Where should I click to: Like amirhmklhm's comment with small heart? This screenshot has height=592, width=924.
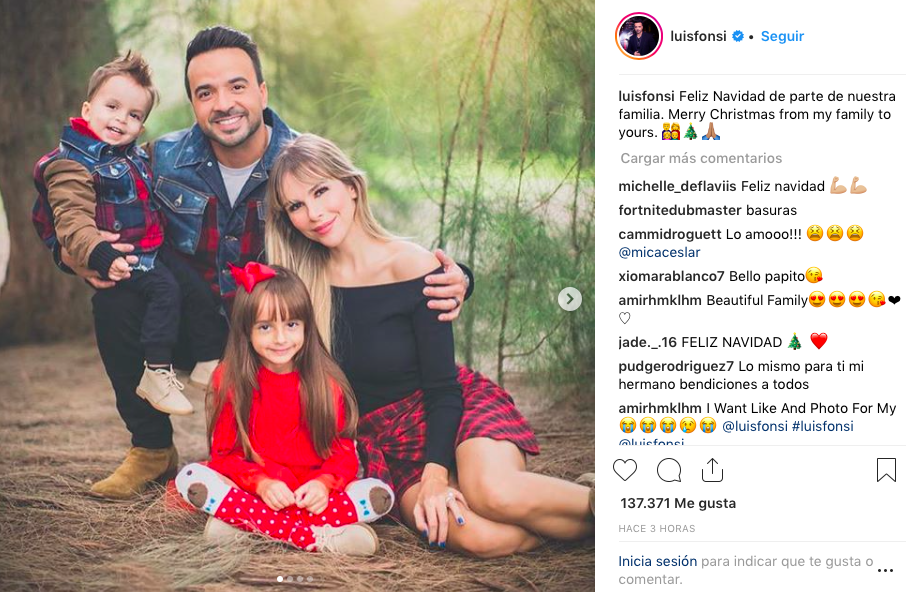point(625,319)
